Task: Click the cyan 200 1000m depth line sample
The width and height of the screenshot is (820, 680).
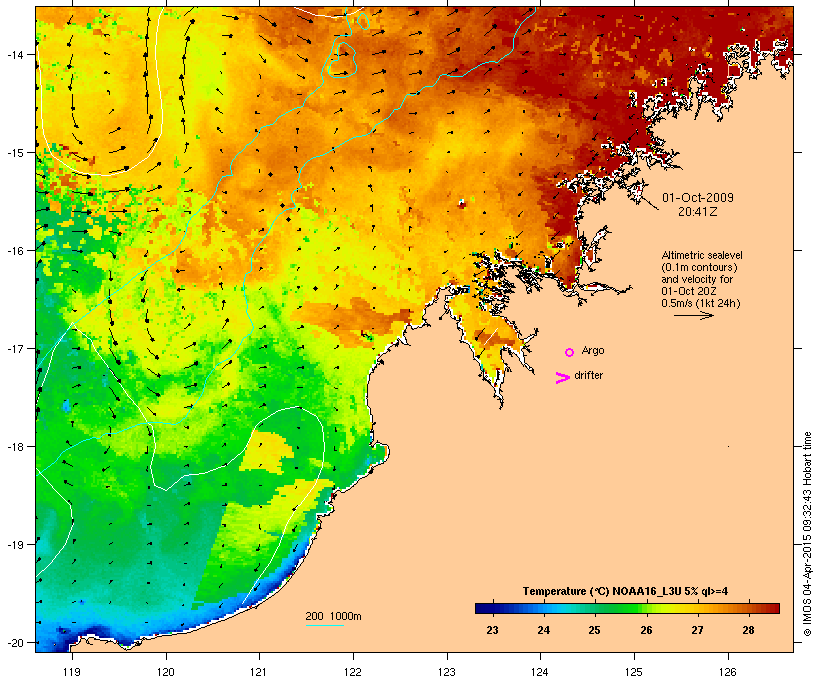Action: pyautogui.click(x=324, y=625)
